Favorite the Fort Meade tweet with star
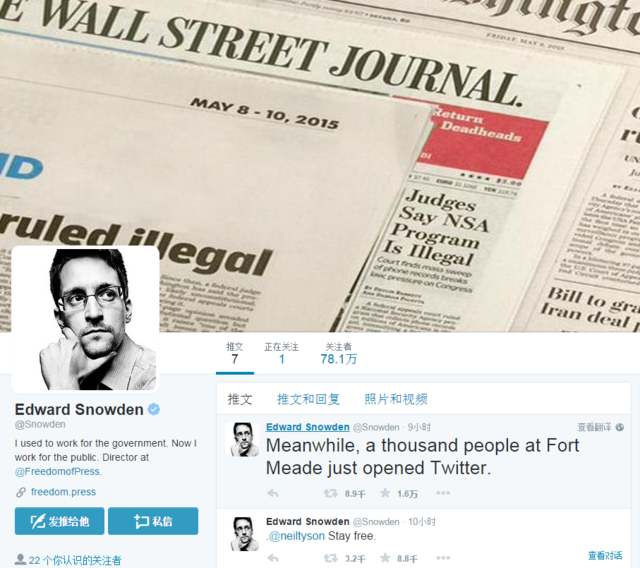640x568 pixels. click(x=385, y=493)
